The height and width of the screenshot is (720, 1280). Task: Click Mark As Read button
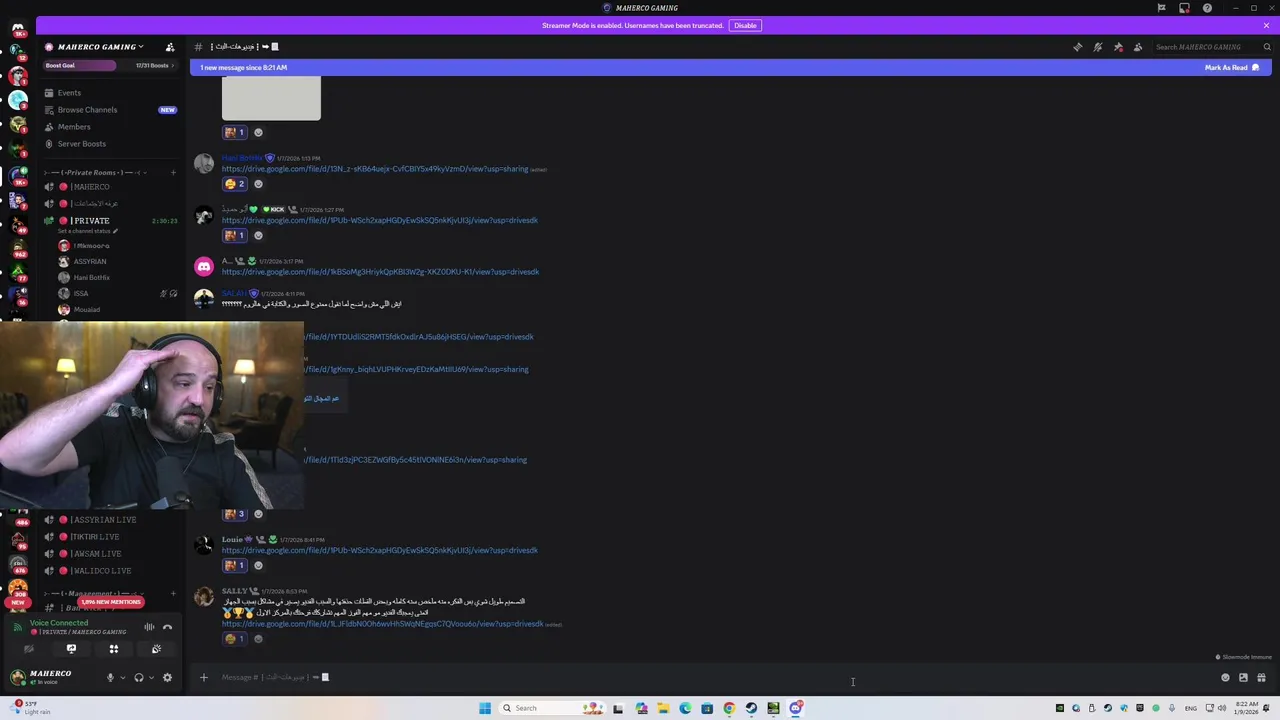pyautogui.click(x=1232, y=68)
